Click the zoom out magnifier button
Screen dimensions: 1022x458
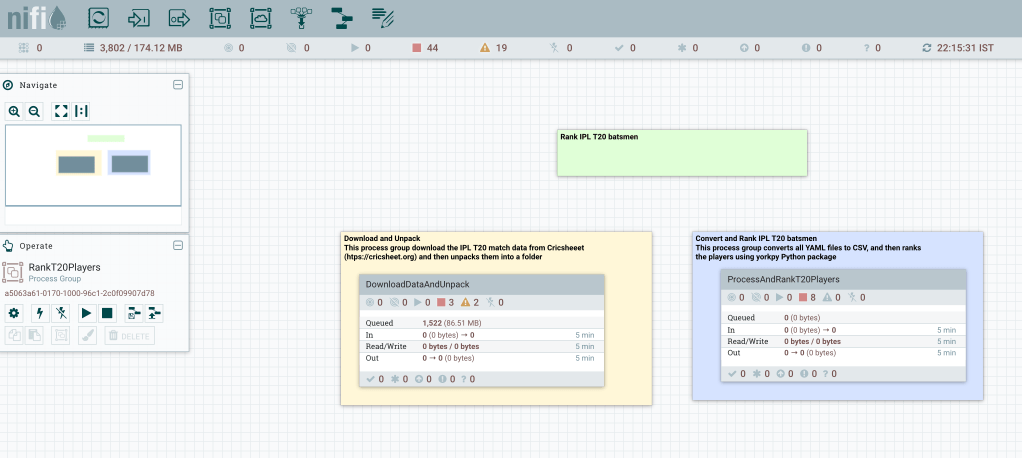[x=33, y=111]
